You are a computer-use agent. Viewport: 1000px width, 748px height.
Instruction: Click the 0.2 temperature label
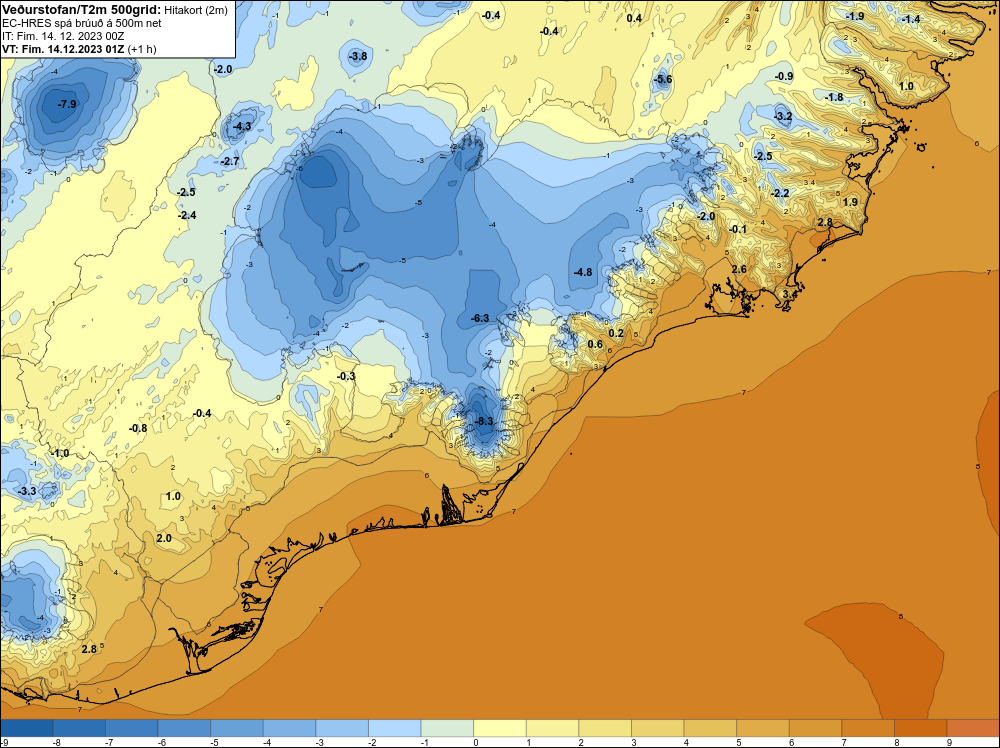pos(616,334)
